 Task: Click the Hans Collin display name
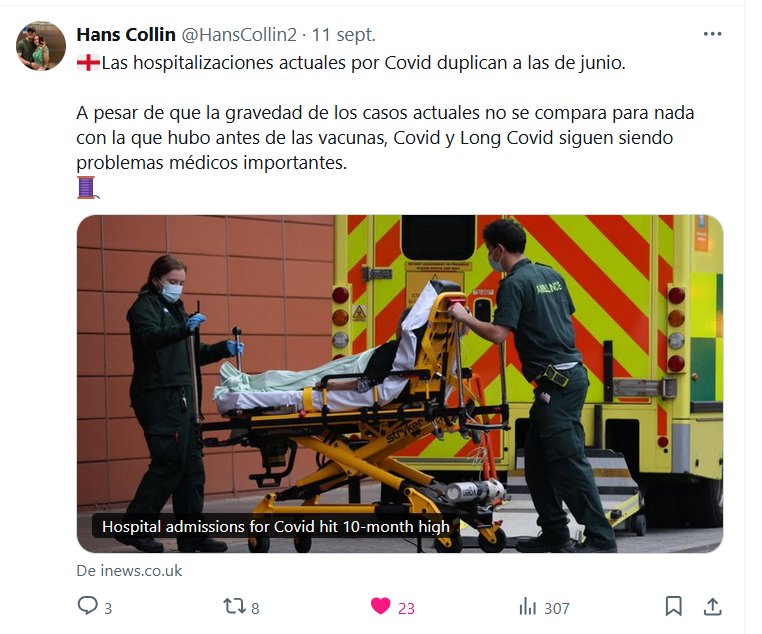pyautogui.click(x=126, y=34)
